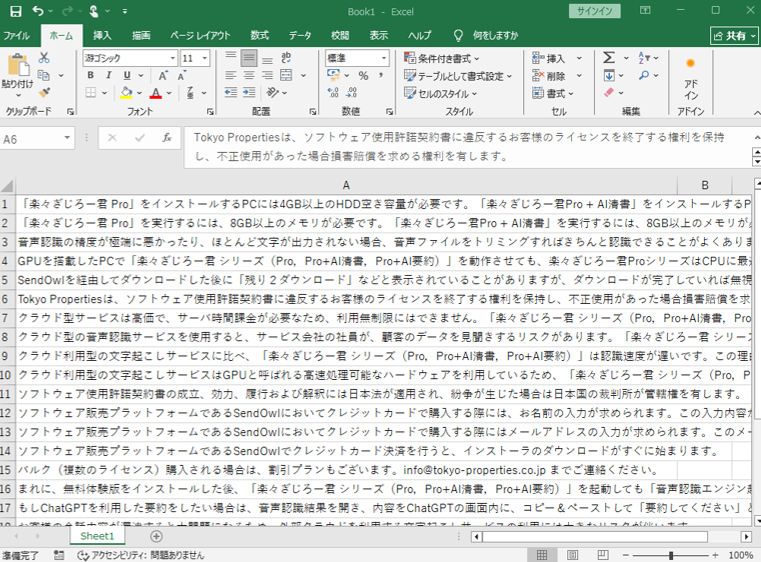761x562 pixels.
Task: Select the Sheet1 tab
Action: [97, 536]
